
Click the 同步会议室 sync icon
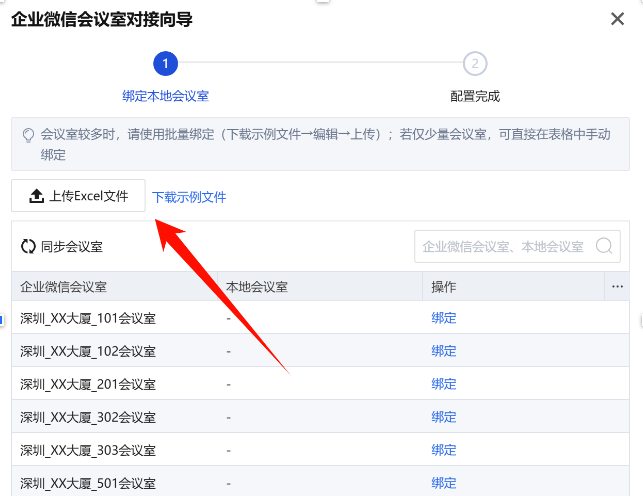[x=28, y=246]
